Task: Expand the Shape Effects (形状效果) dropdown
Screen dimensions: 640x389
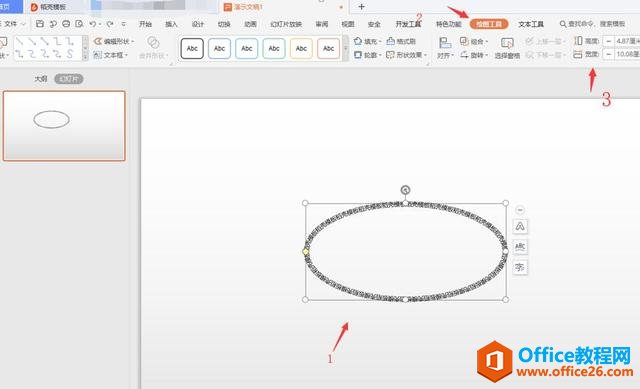Action: (x=407, y=55)
